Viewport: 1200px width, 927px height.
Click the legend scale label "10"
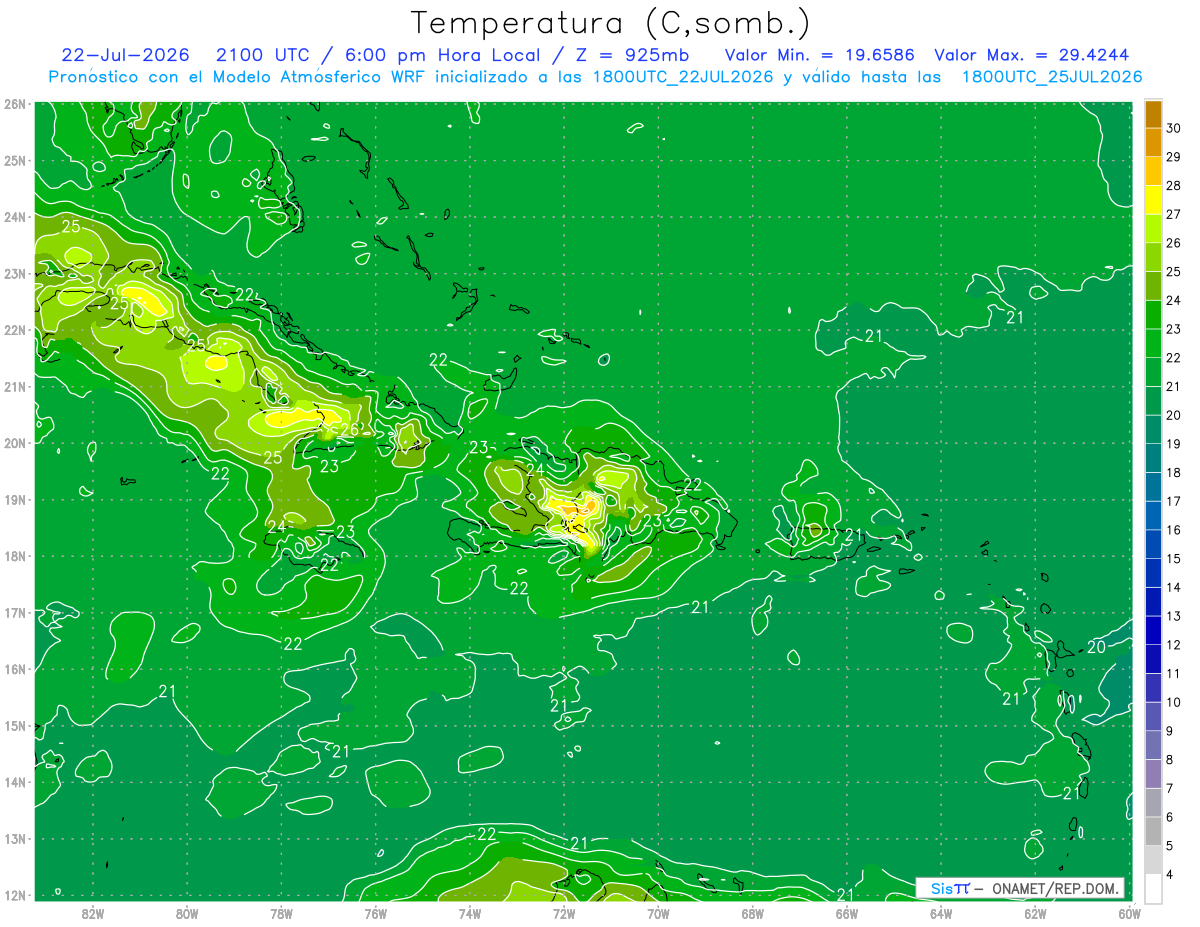pos(1174,702)
